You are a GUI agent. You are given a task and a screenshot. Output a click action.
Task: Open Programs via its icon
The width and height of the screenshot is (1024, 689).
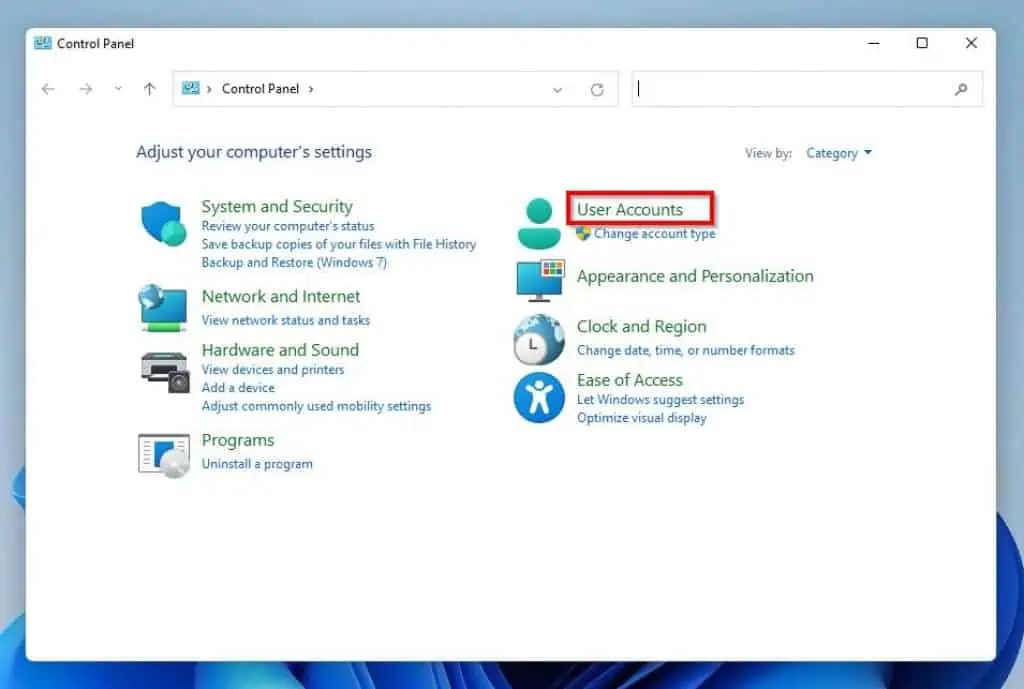point(162,453)
